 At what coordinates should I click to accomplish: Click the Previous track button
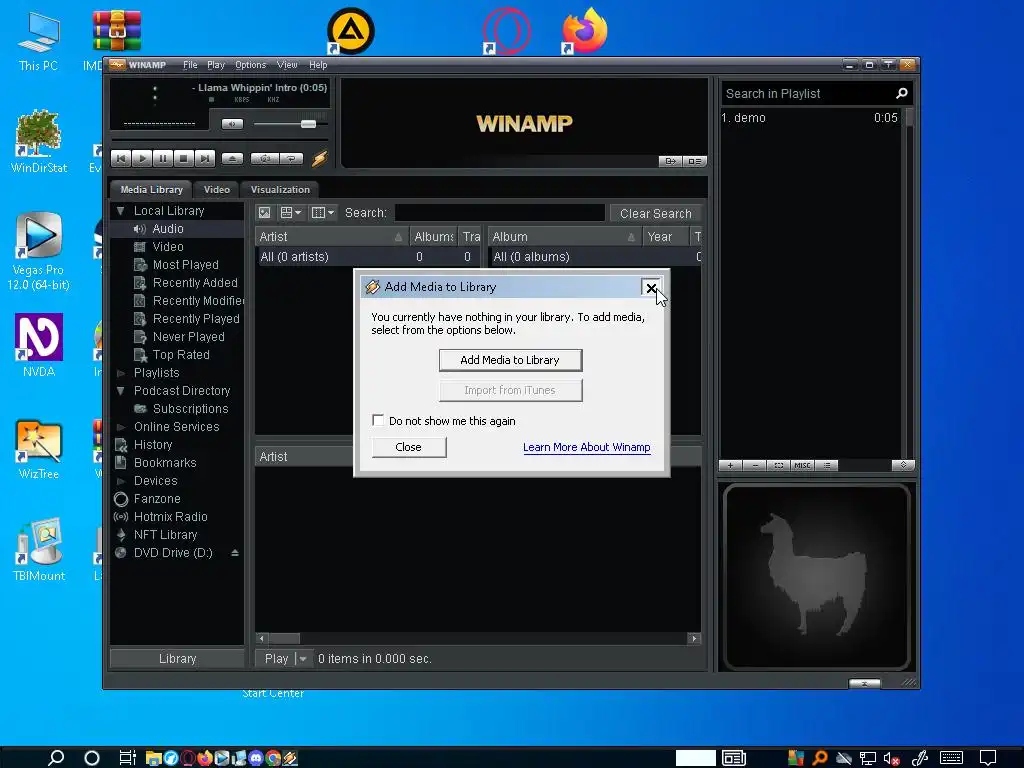121,158
